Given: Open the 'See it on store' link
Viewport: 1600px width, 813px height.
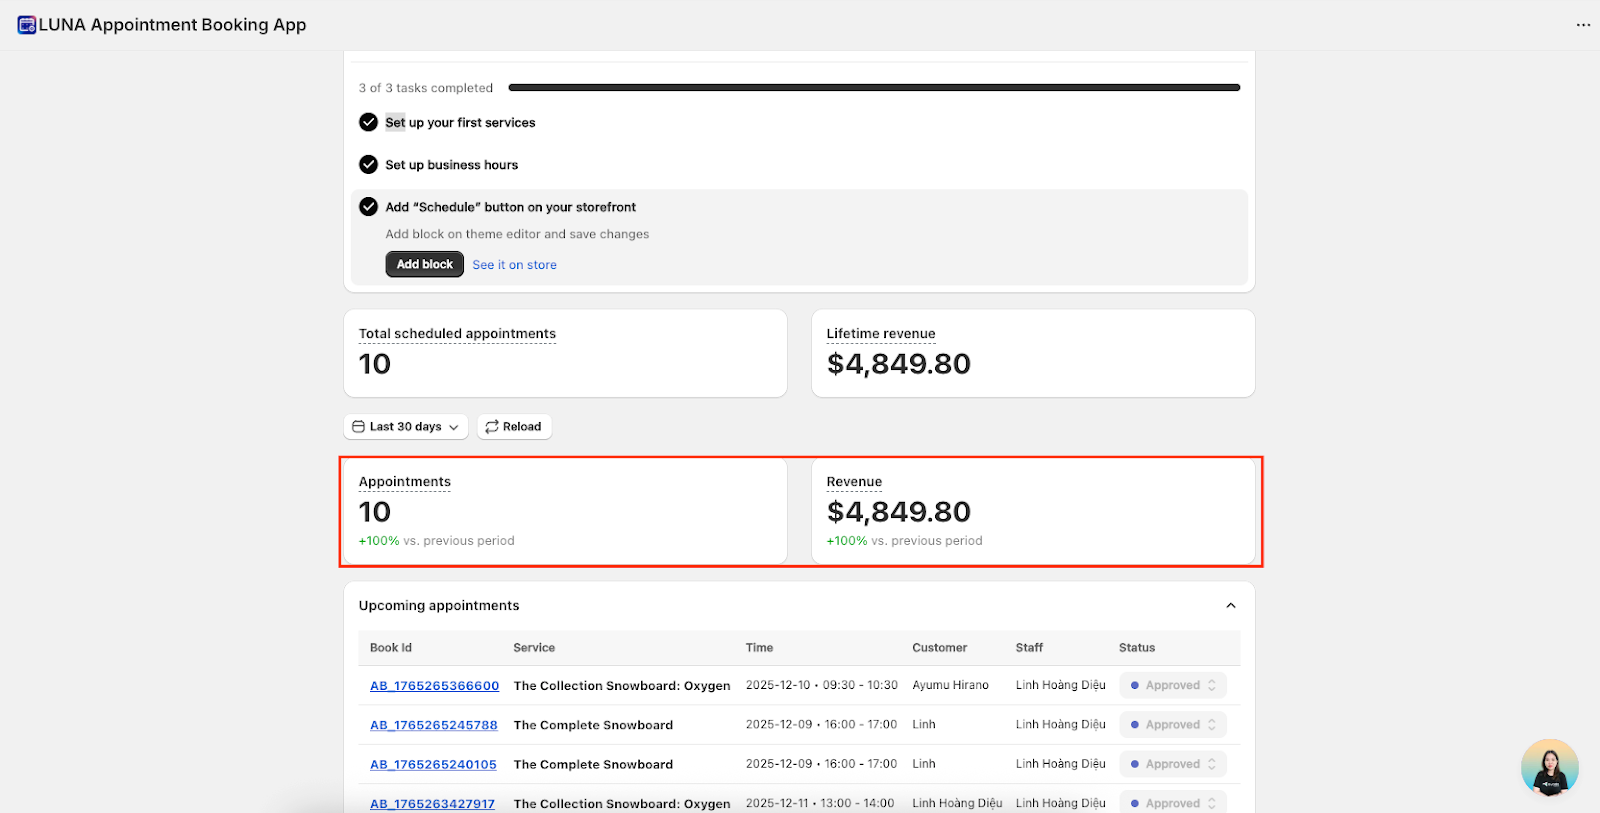Looking at the screenshot, I should click(514, 265).
